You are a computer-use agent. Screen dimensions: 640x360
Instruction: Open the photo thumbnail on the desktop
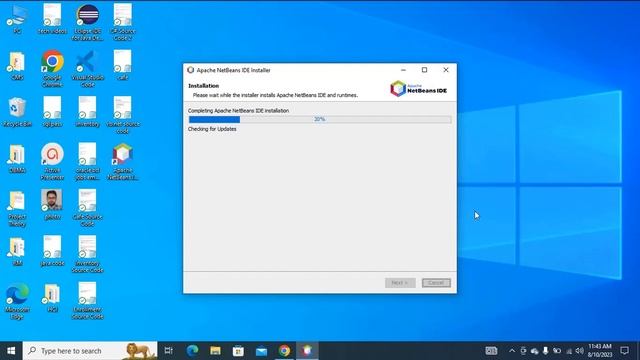tap(52, 203)
